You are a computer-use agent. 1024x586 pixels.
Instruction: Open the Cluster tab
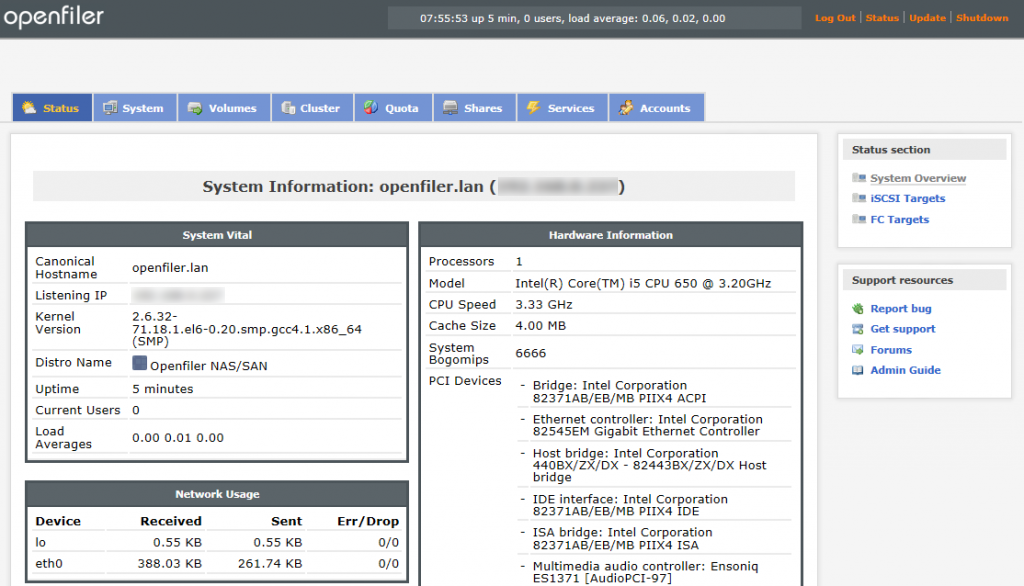pos(312,108)
